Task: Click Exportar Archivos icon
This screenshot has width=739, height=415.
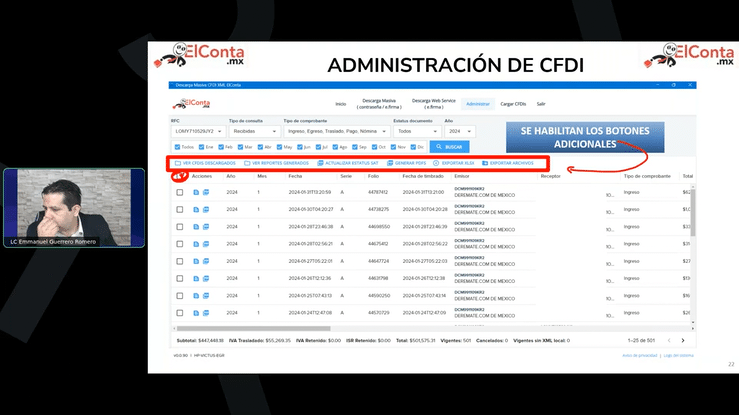Action: coord(485,163)
